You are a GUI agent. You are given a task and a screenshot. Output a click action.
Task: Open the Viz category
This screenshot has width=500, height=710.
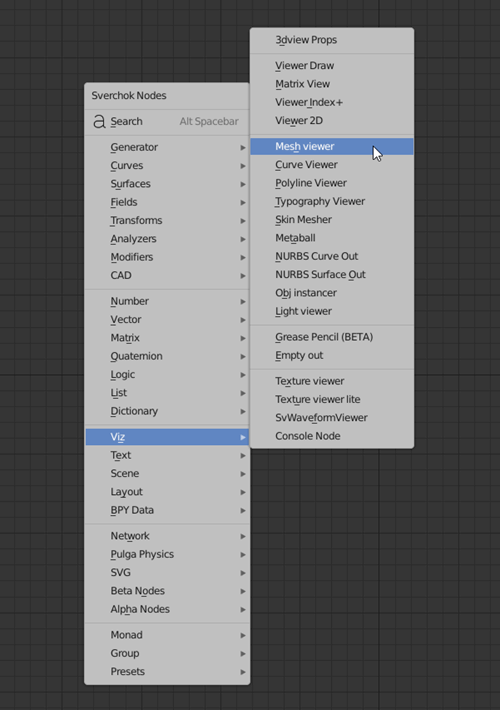click(167, 437)
